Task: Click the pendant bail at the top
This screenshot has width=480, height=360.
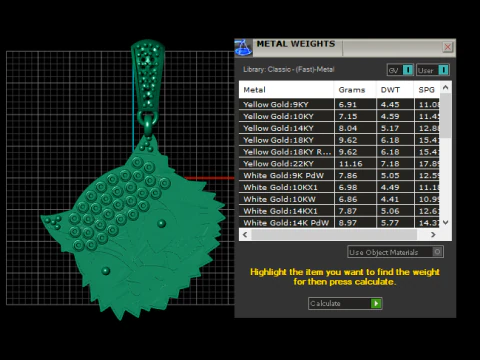Action: pyautogui.click(x=148, y=77)
